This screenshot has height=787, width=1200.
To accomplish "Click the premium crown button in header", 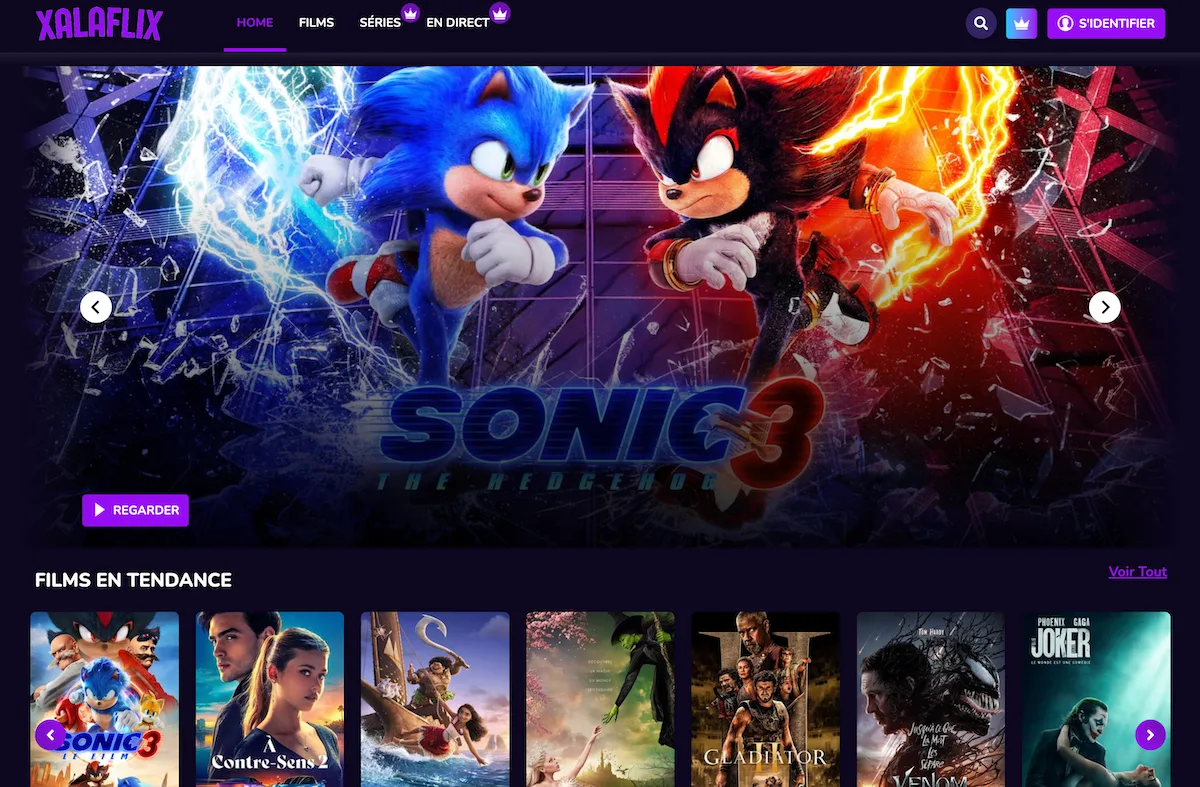I will point(1021,23).
